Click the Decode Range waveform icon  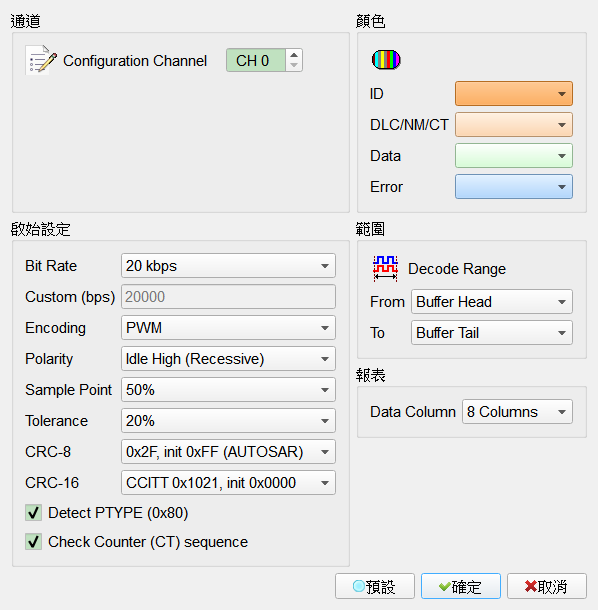coord(385,268)
